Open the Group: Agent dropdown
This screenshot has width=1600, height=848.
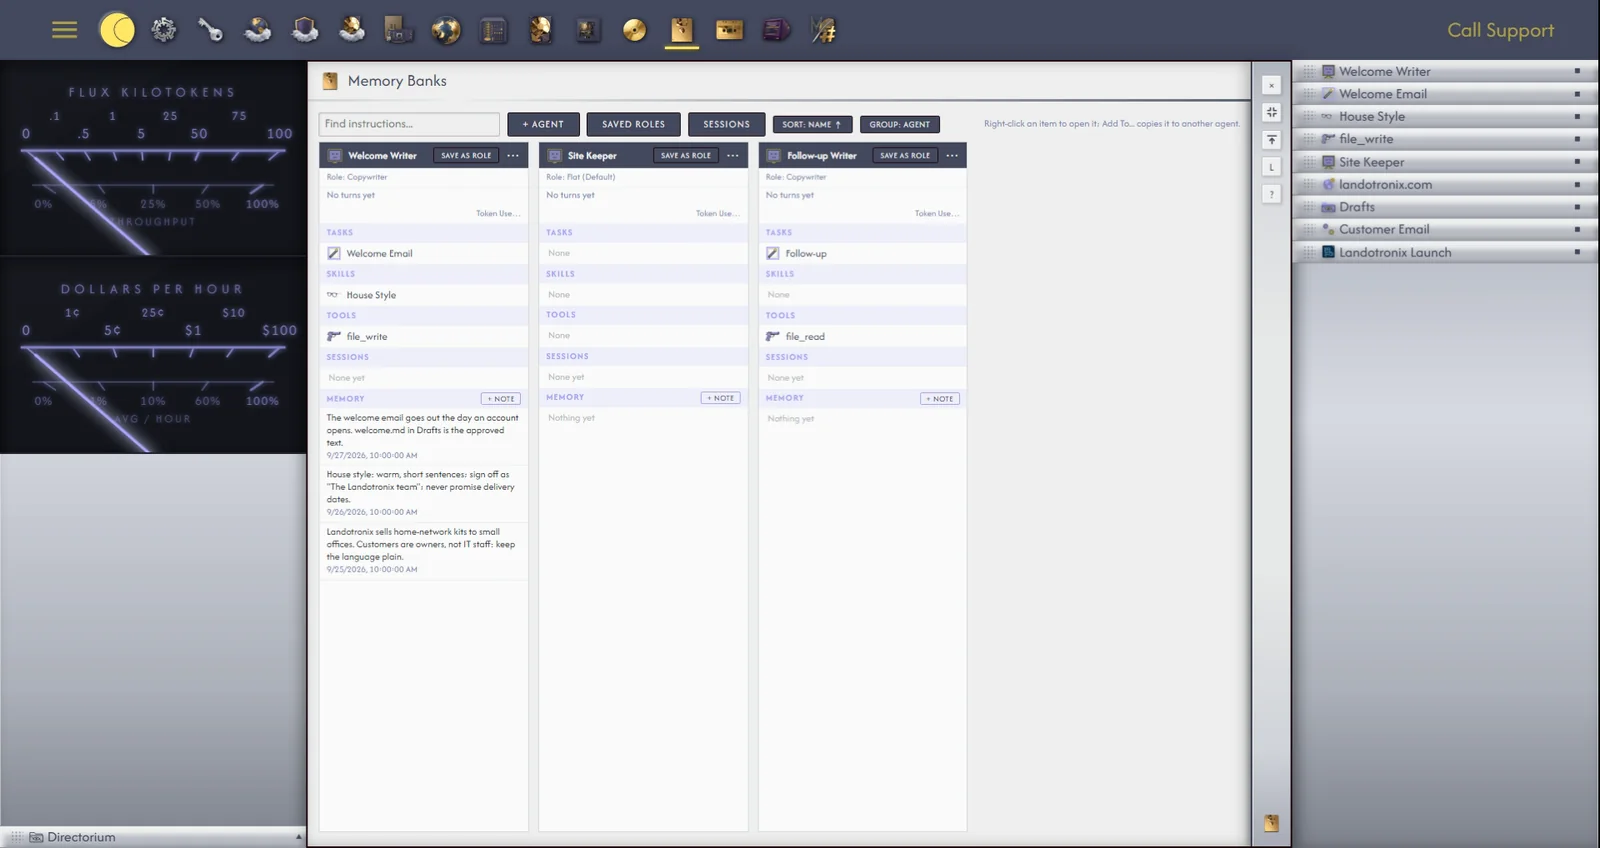pyautogui.click(x=899, y=124)
